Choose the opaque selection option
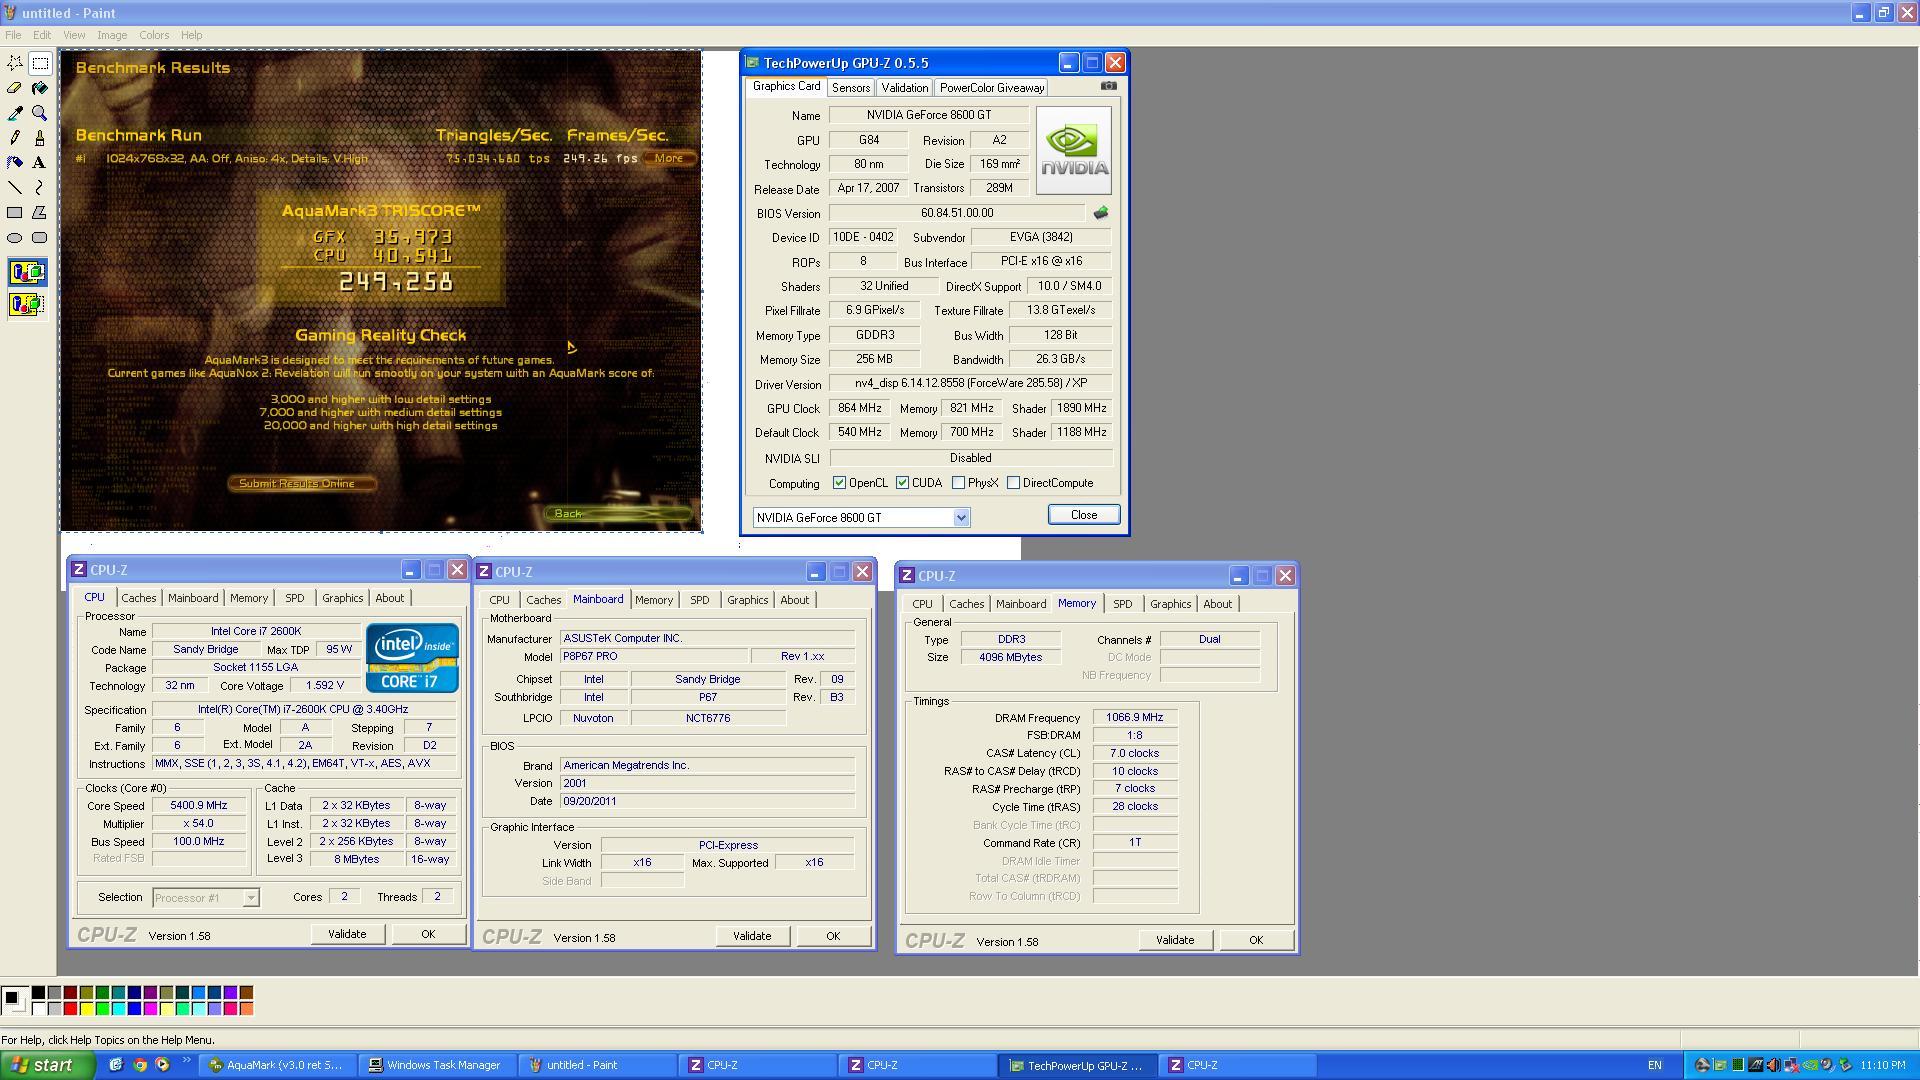The image size is (1920, 1080). coord(27,272)
